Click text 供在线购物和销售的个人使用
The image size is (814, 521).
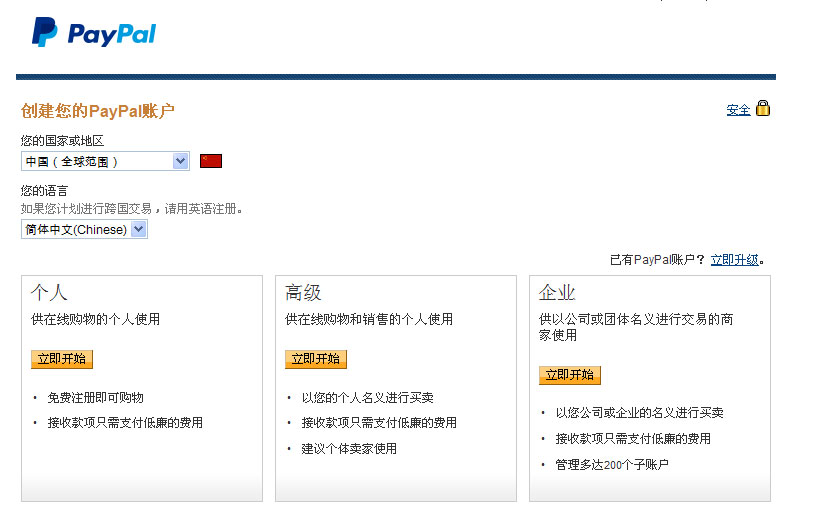(369, 319)
